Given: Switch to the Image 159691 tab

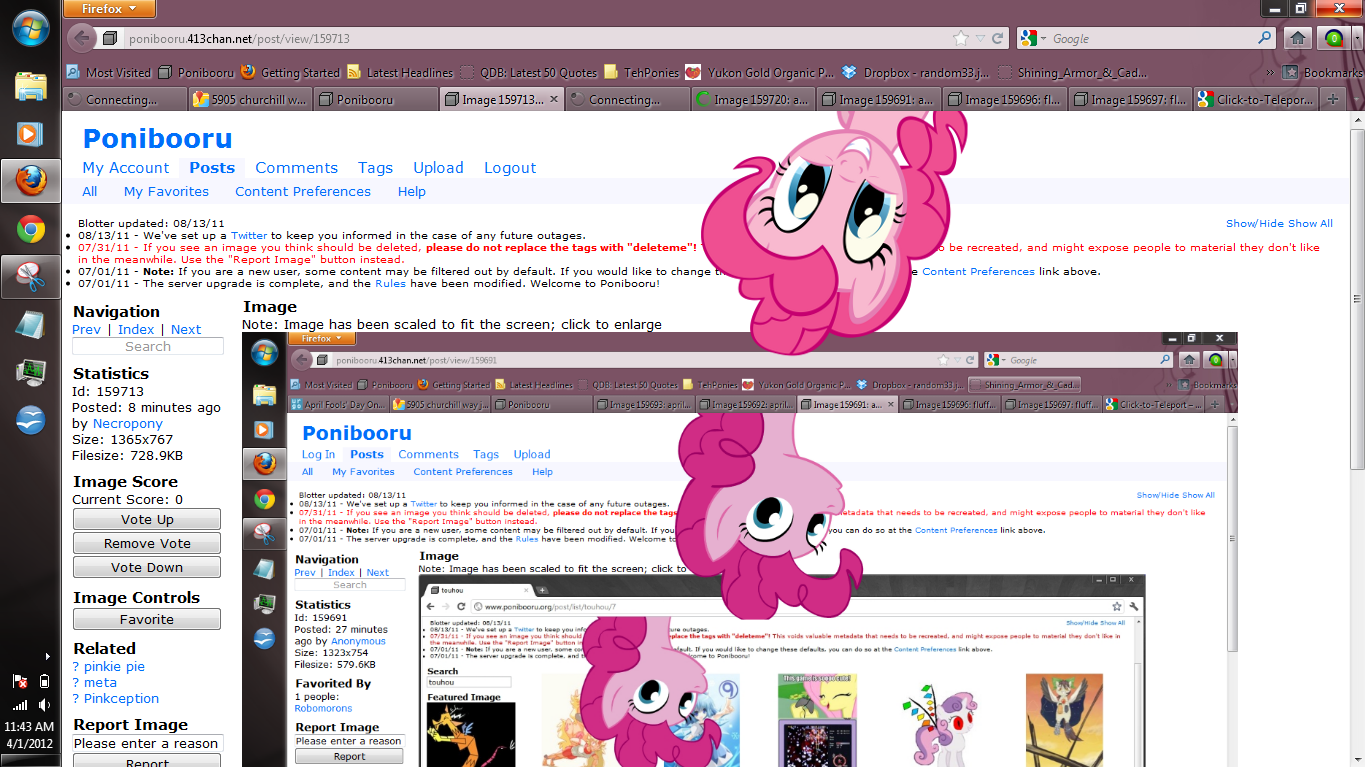Looking at the screenshot, I should coord(878,99).
